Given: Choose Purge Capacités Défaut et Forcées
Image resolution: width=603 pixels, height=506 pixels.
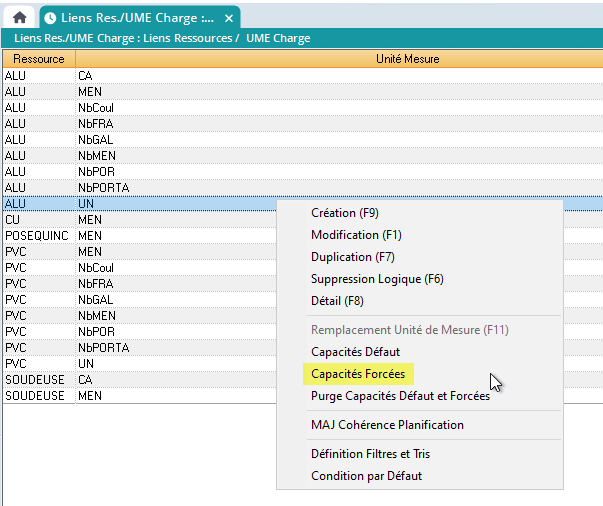Looking at the screenshot, I should click(x=400, y=396).
